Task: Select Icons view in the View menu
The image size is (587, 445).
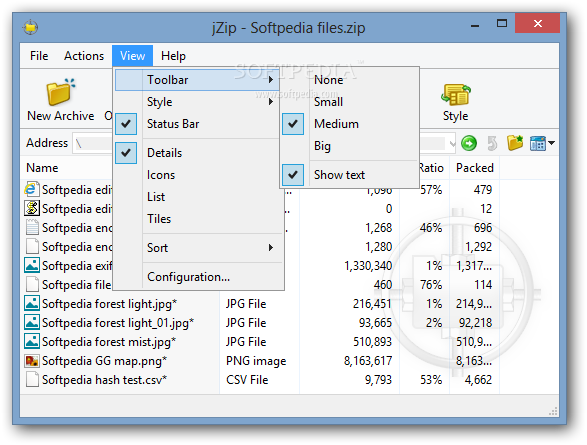Action: coord(197,175)
